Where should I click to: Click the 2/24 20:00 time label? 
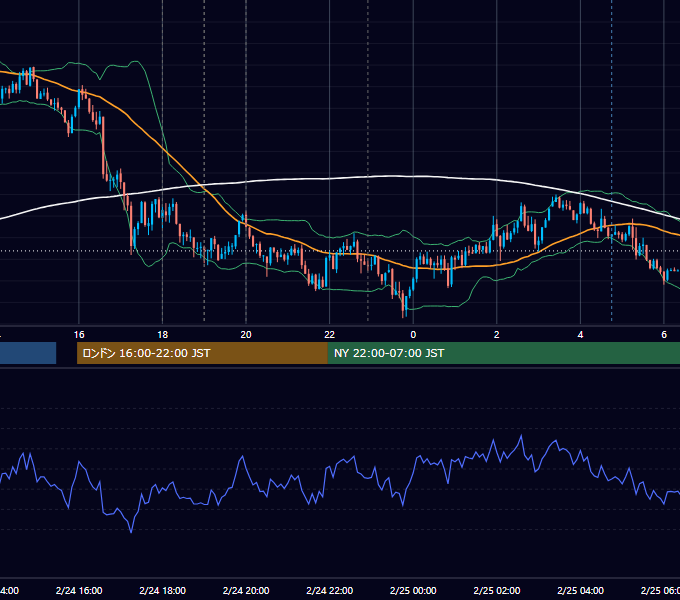tap(246, 590)
